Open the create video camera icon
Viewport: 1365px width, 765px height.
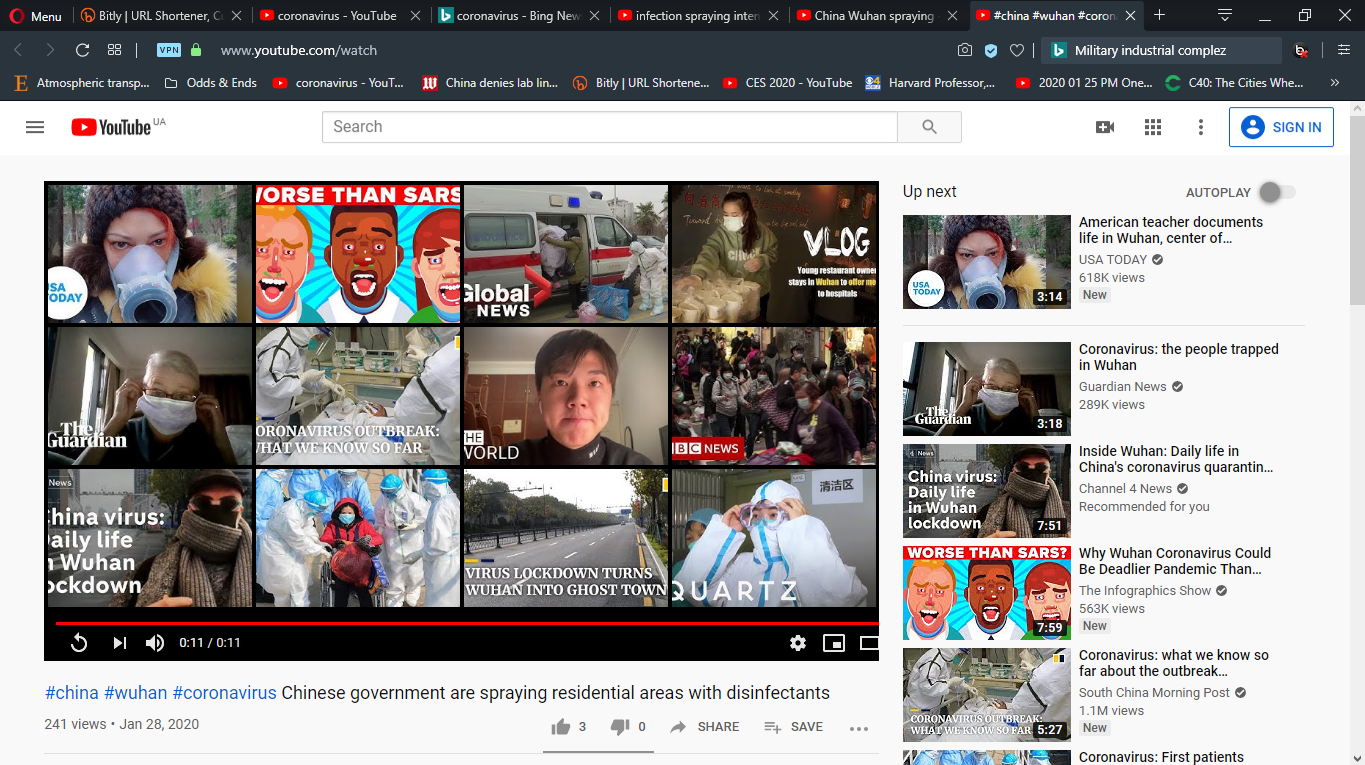1105,127
